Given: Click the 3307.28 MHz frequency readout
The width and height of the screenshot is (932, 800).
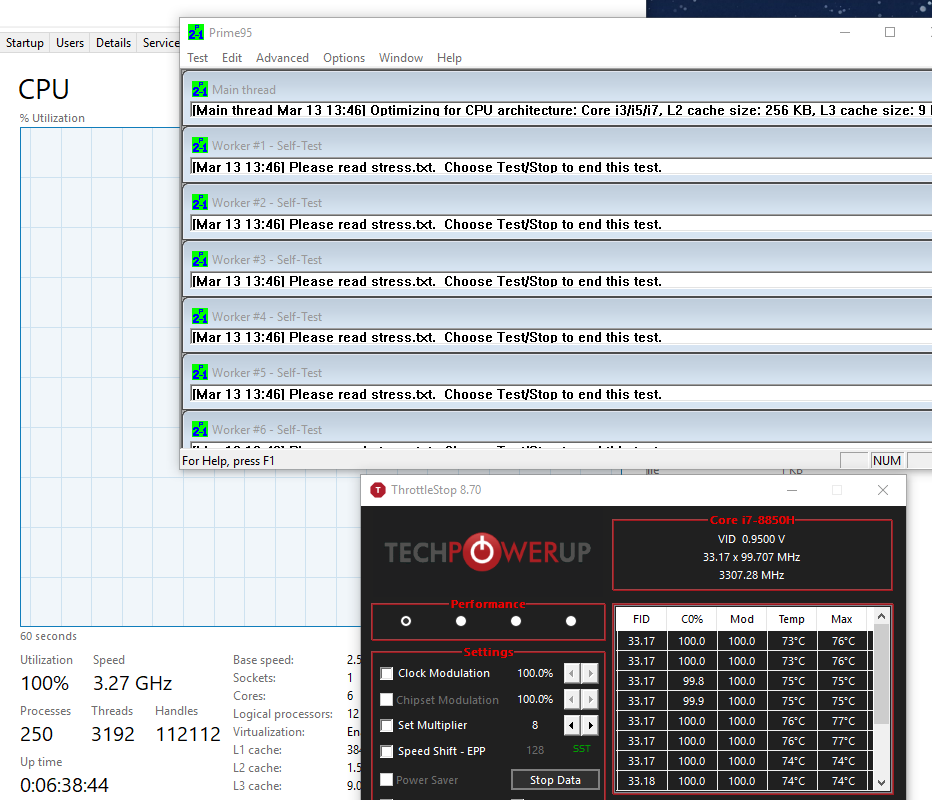Looking at the screenshot, I should [x=751, y=575].
